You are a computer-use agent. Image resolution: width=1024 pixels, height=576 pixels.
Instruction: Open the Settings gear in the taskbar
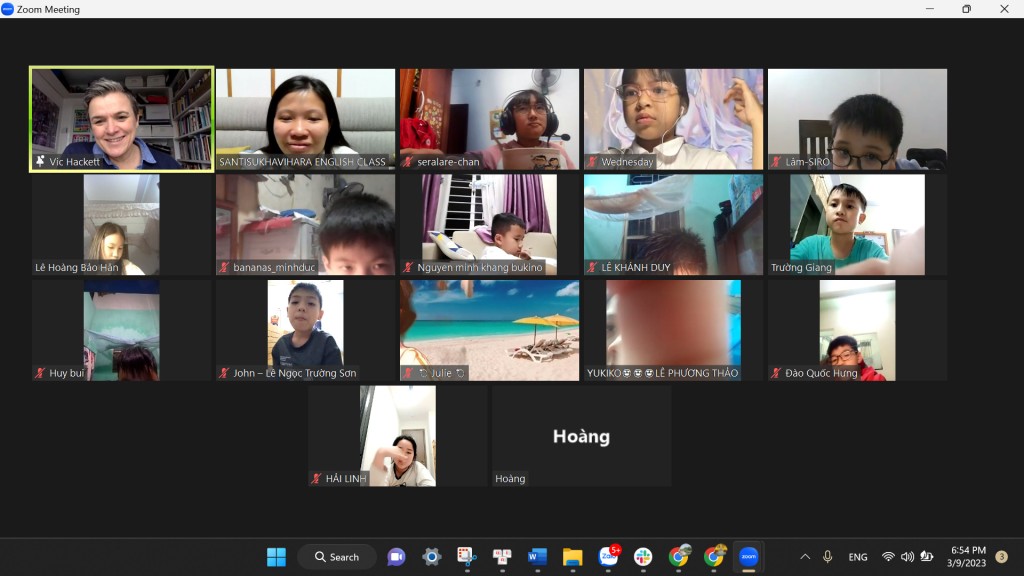click(x=431, y=557)
